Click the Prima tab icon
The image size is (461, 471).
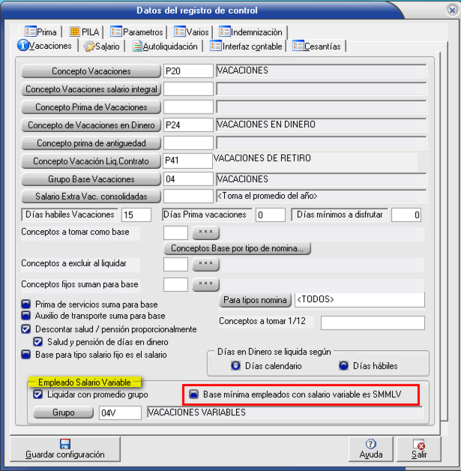click(x=30, y=32)
